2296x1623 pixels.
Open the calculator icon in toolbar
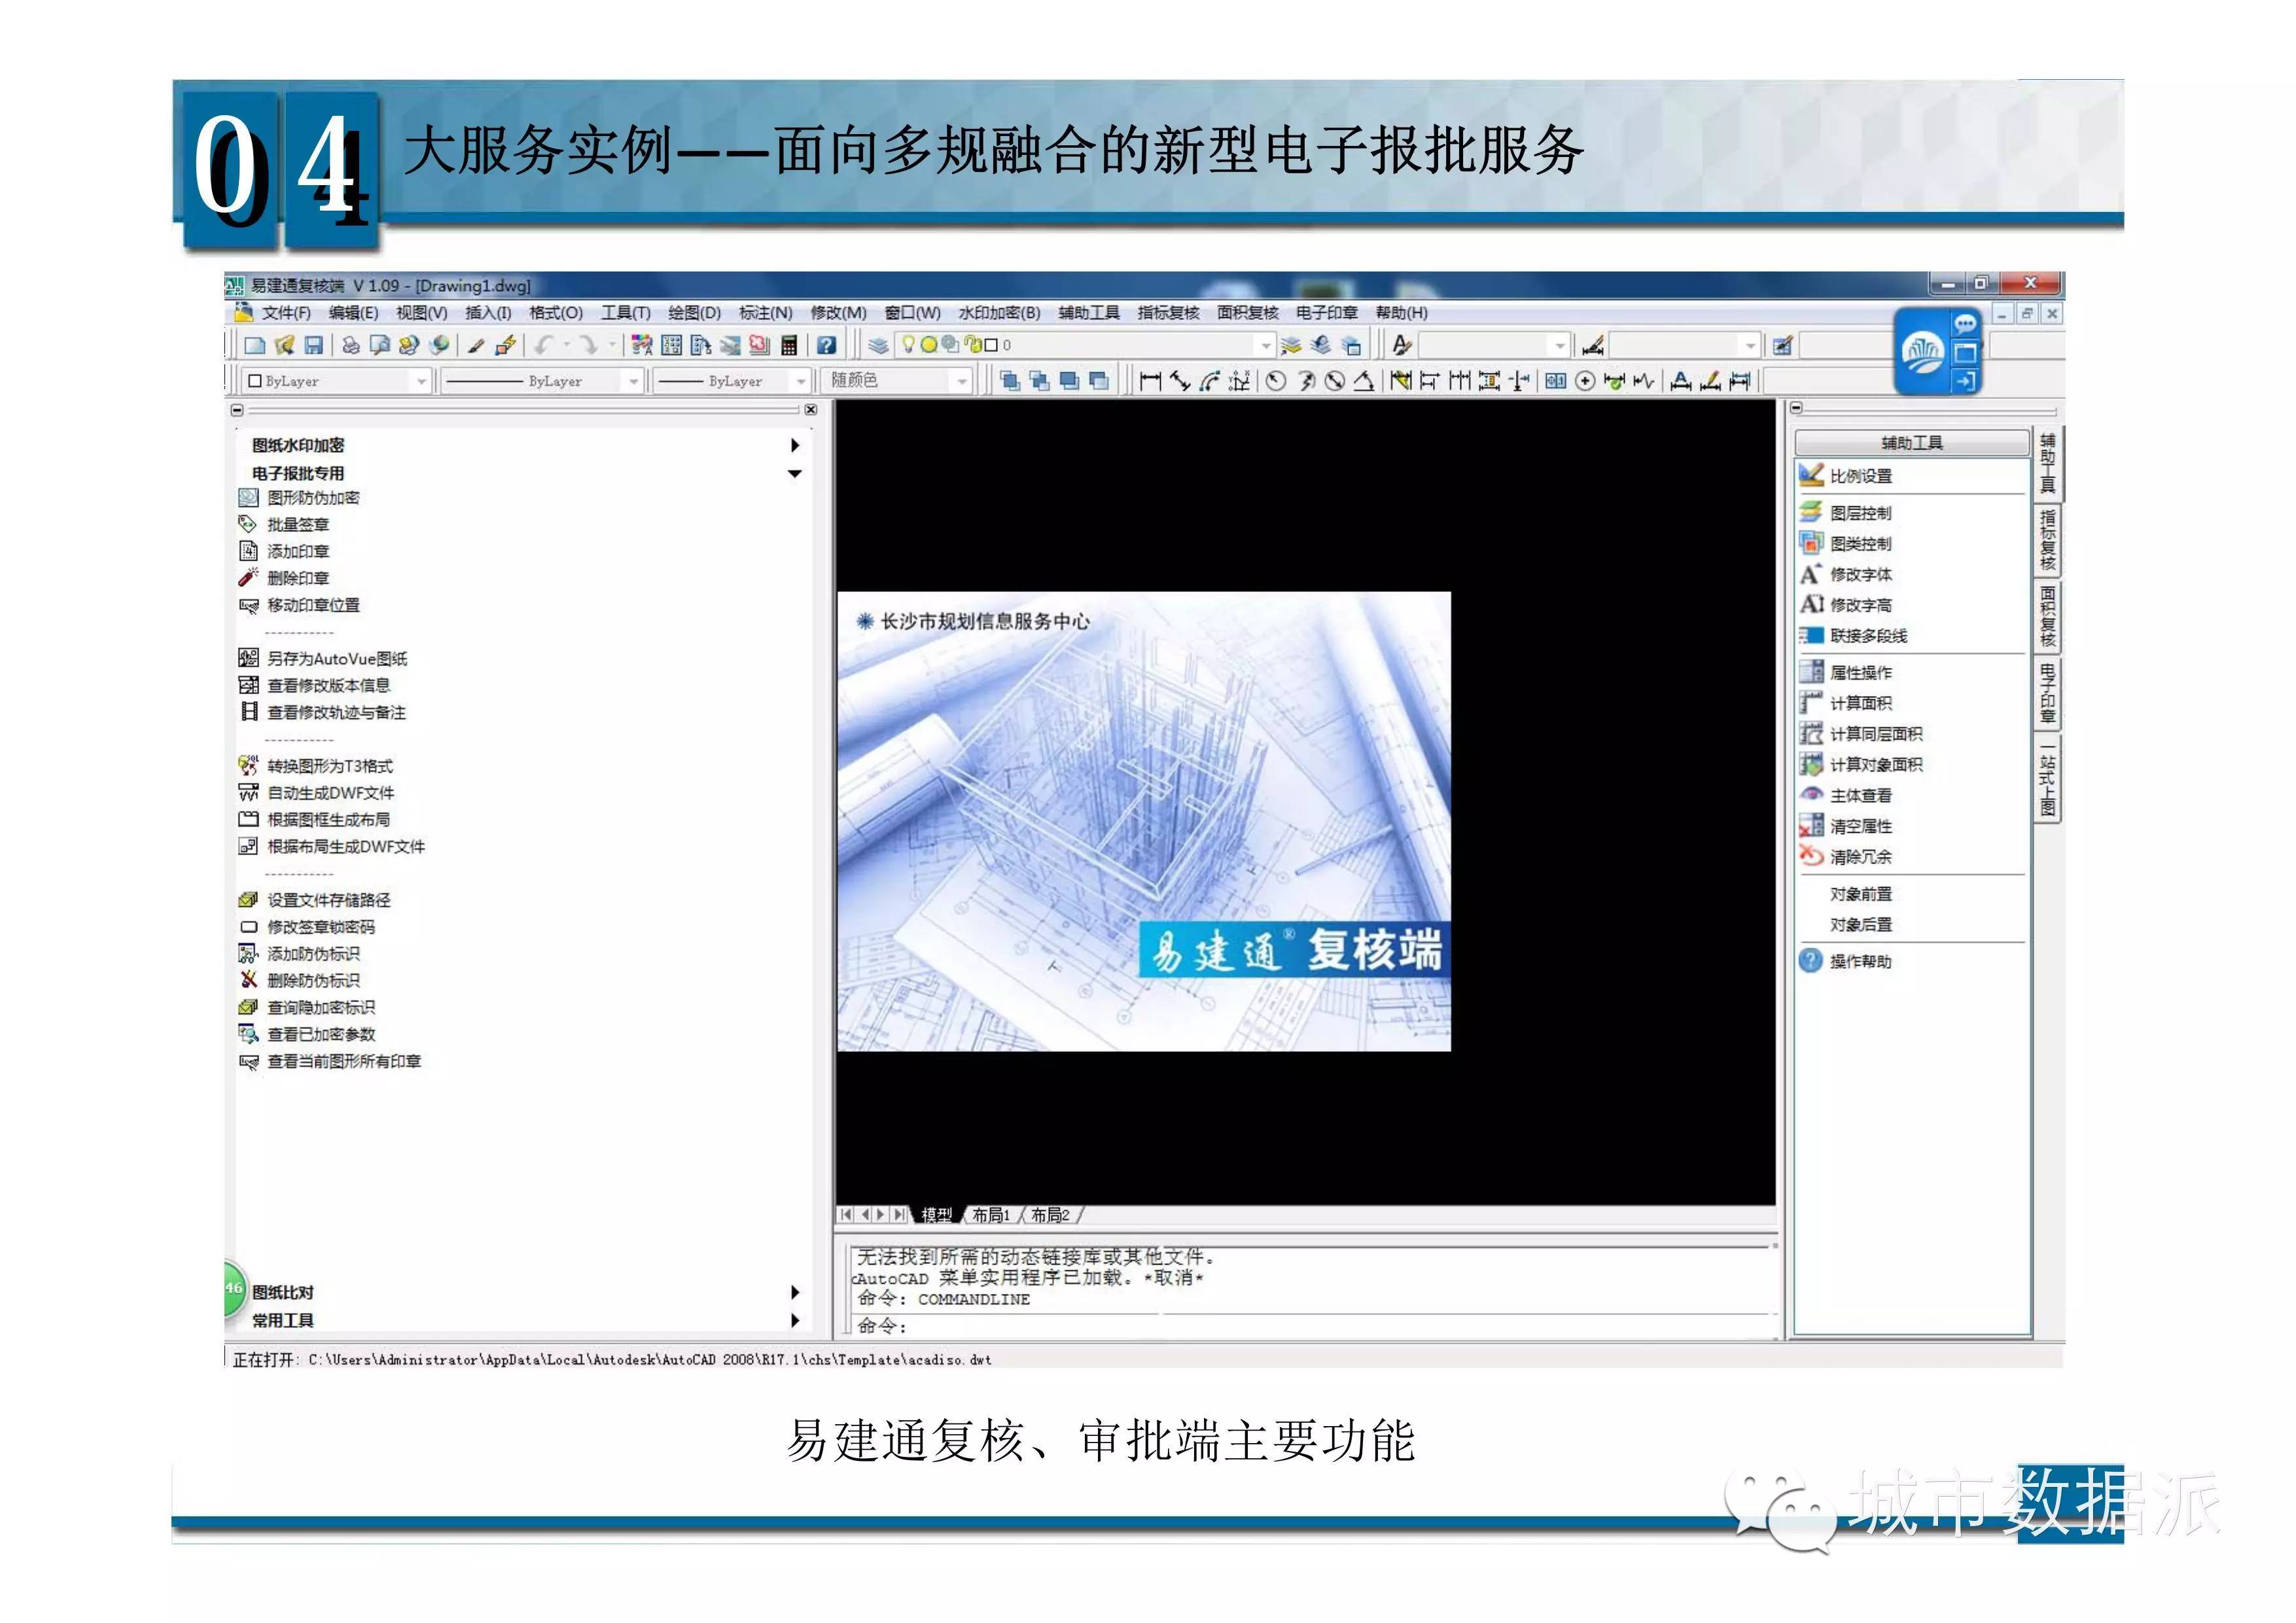click(790, 346)
